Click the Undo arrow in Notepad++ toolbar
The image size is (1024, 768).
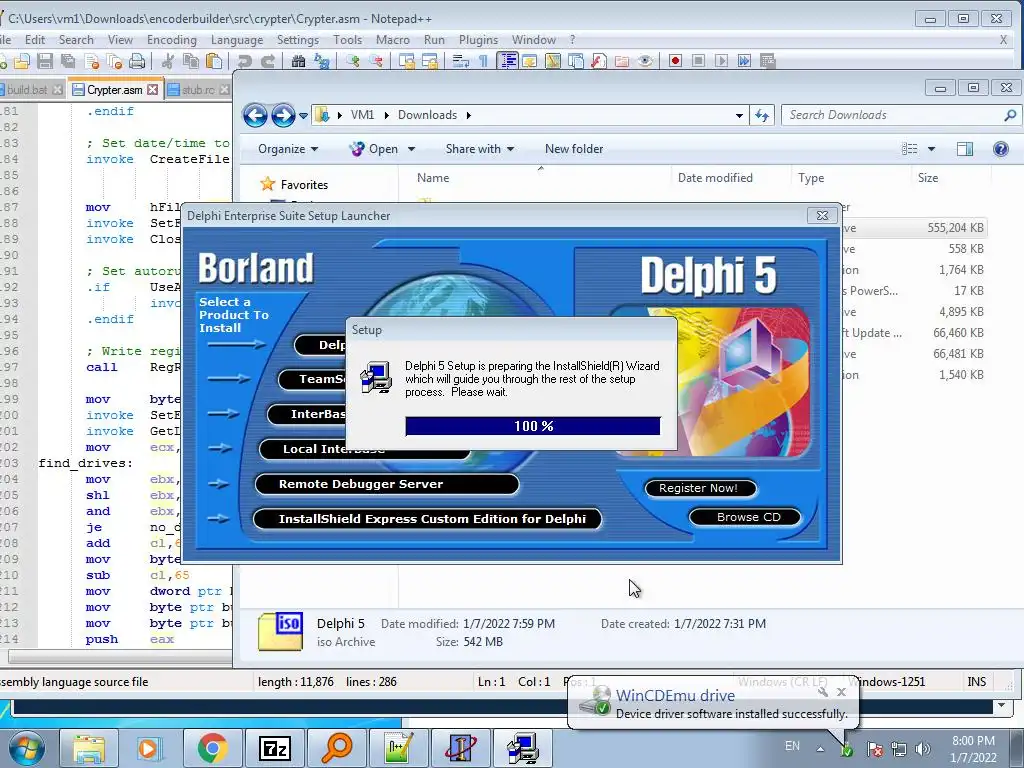point(244,61)
